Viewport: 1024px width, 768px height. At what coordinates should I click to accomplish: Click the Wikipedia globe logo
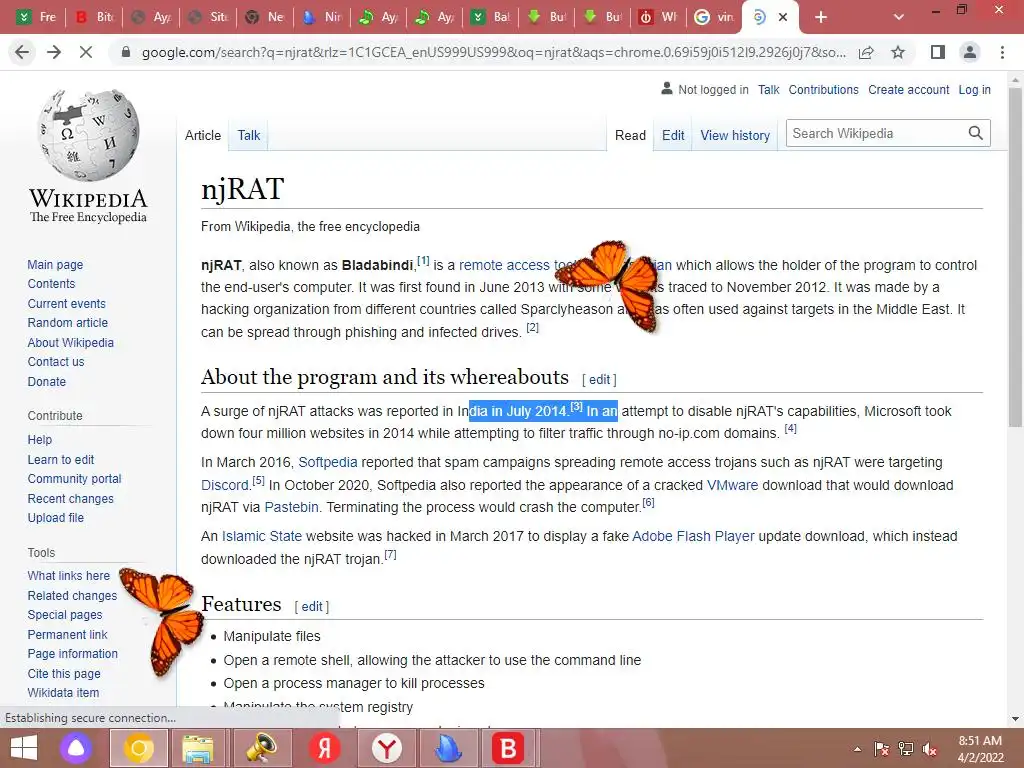tap(88, 135)
